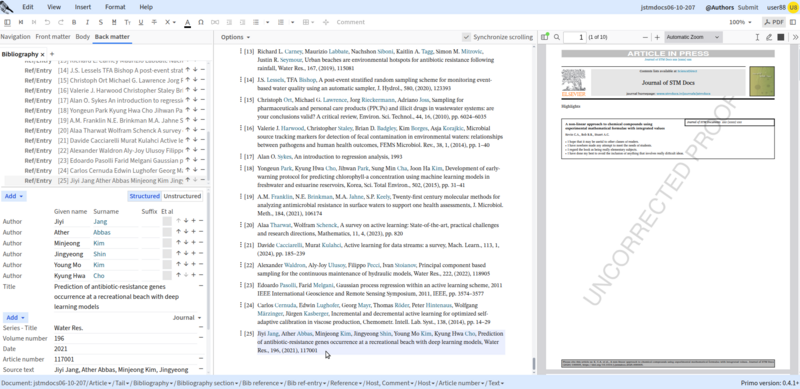Open the 100% zoom dropdown
Viewport: 800px width, 389px height.
[740, 22]
